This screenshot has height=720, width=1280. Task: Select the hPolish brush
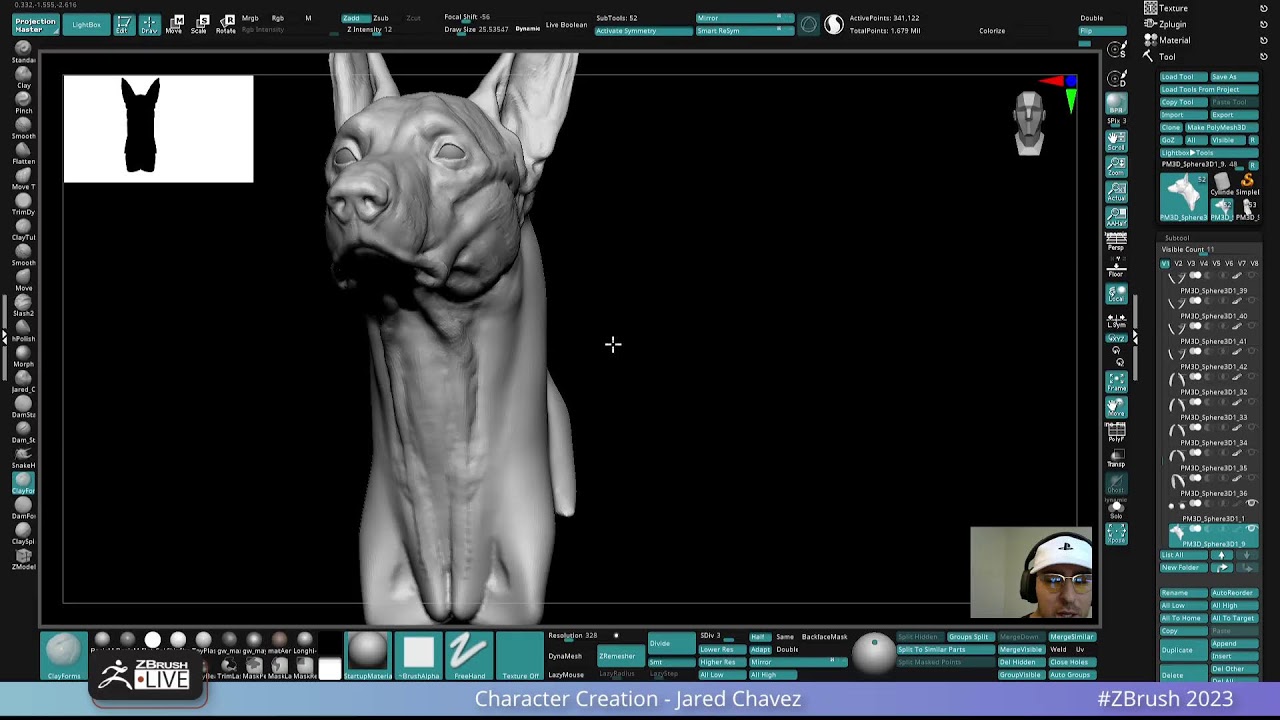tap(23, 326)
